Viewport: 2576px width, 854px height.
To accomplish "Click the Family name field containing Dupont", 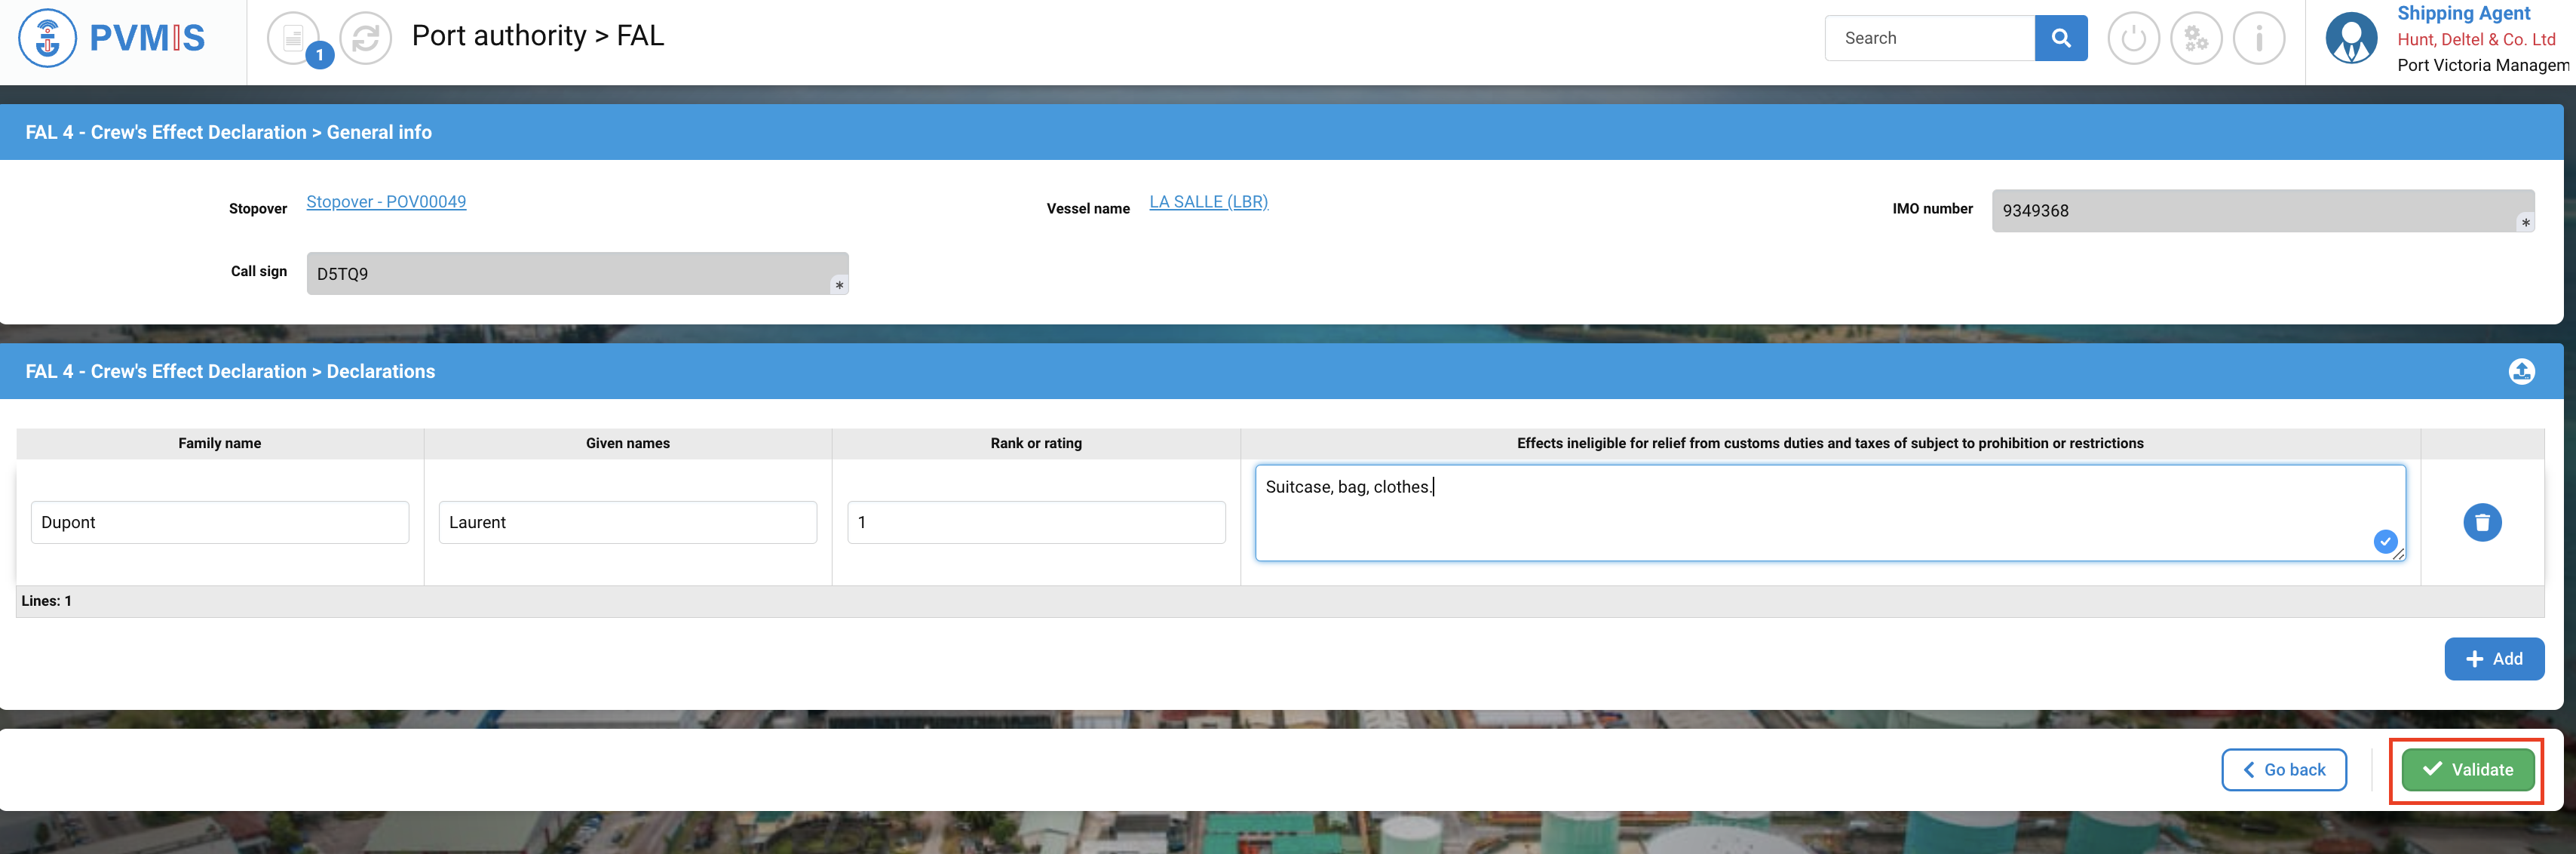I will pos(220,522).
